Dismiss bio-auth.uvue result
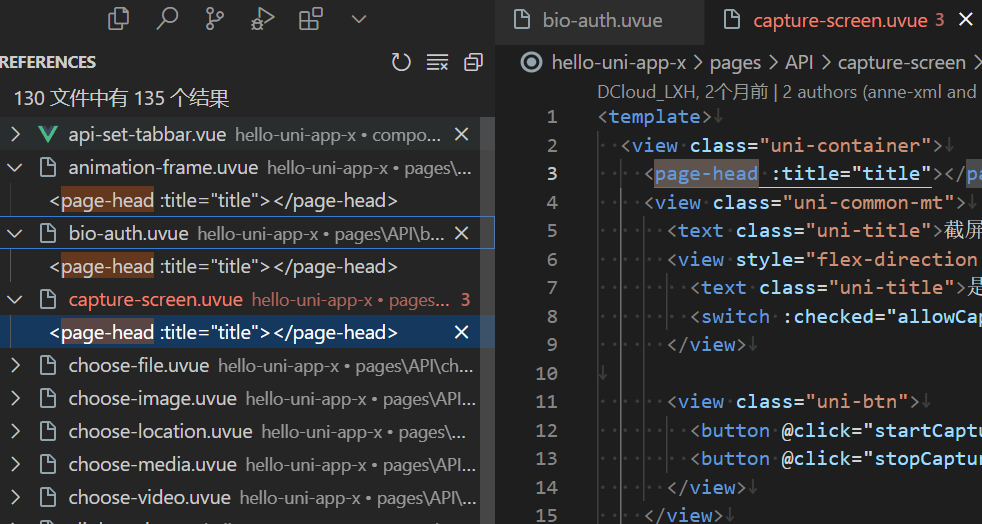982x524 pixels. tap(462, 234)
